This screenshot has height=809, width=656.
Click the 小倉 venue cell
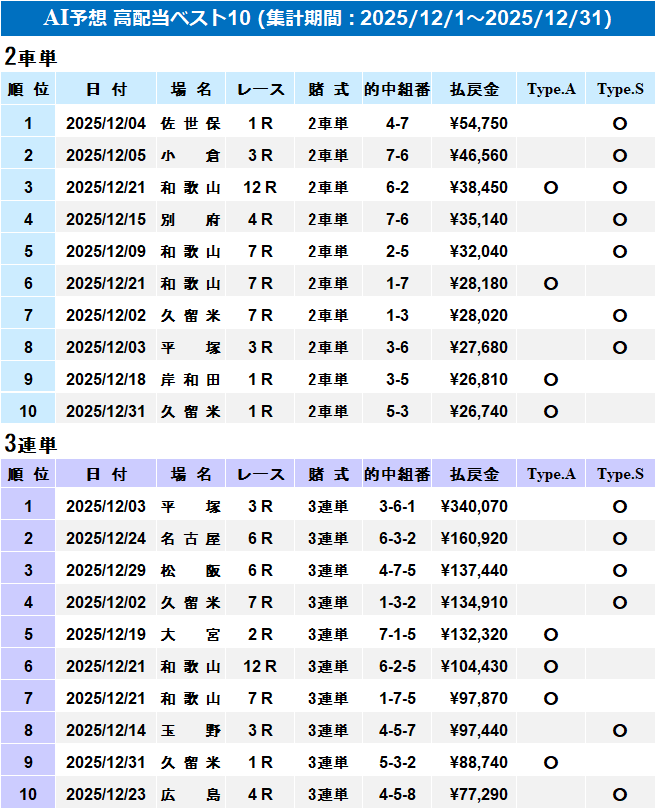tap(190, 155)
